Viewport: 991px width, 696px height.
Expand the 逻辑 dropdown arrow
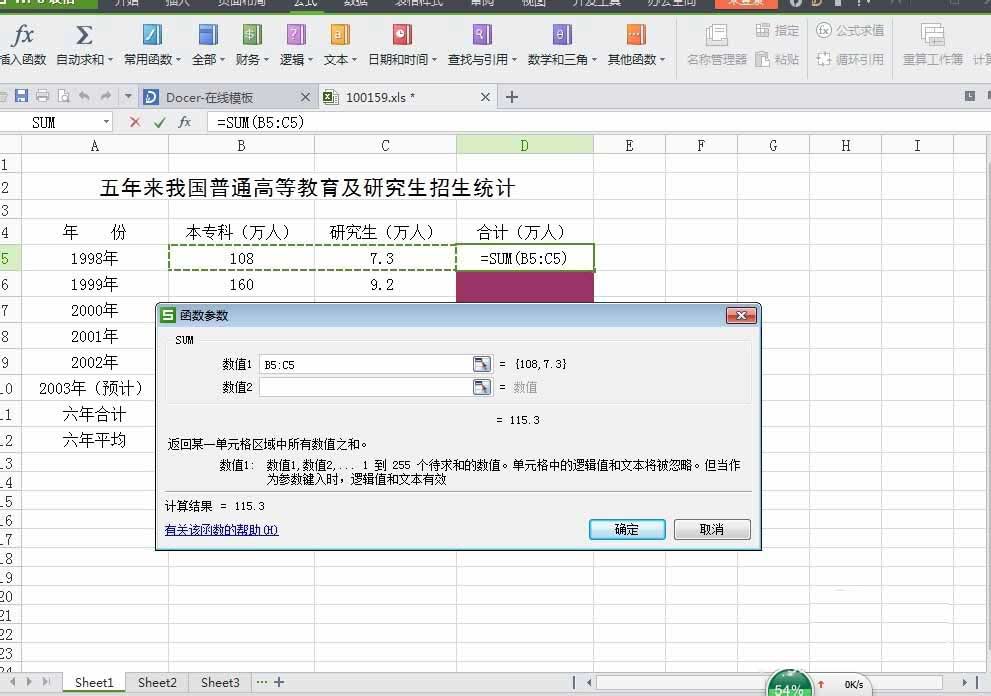point(310,60)
